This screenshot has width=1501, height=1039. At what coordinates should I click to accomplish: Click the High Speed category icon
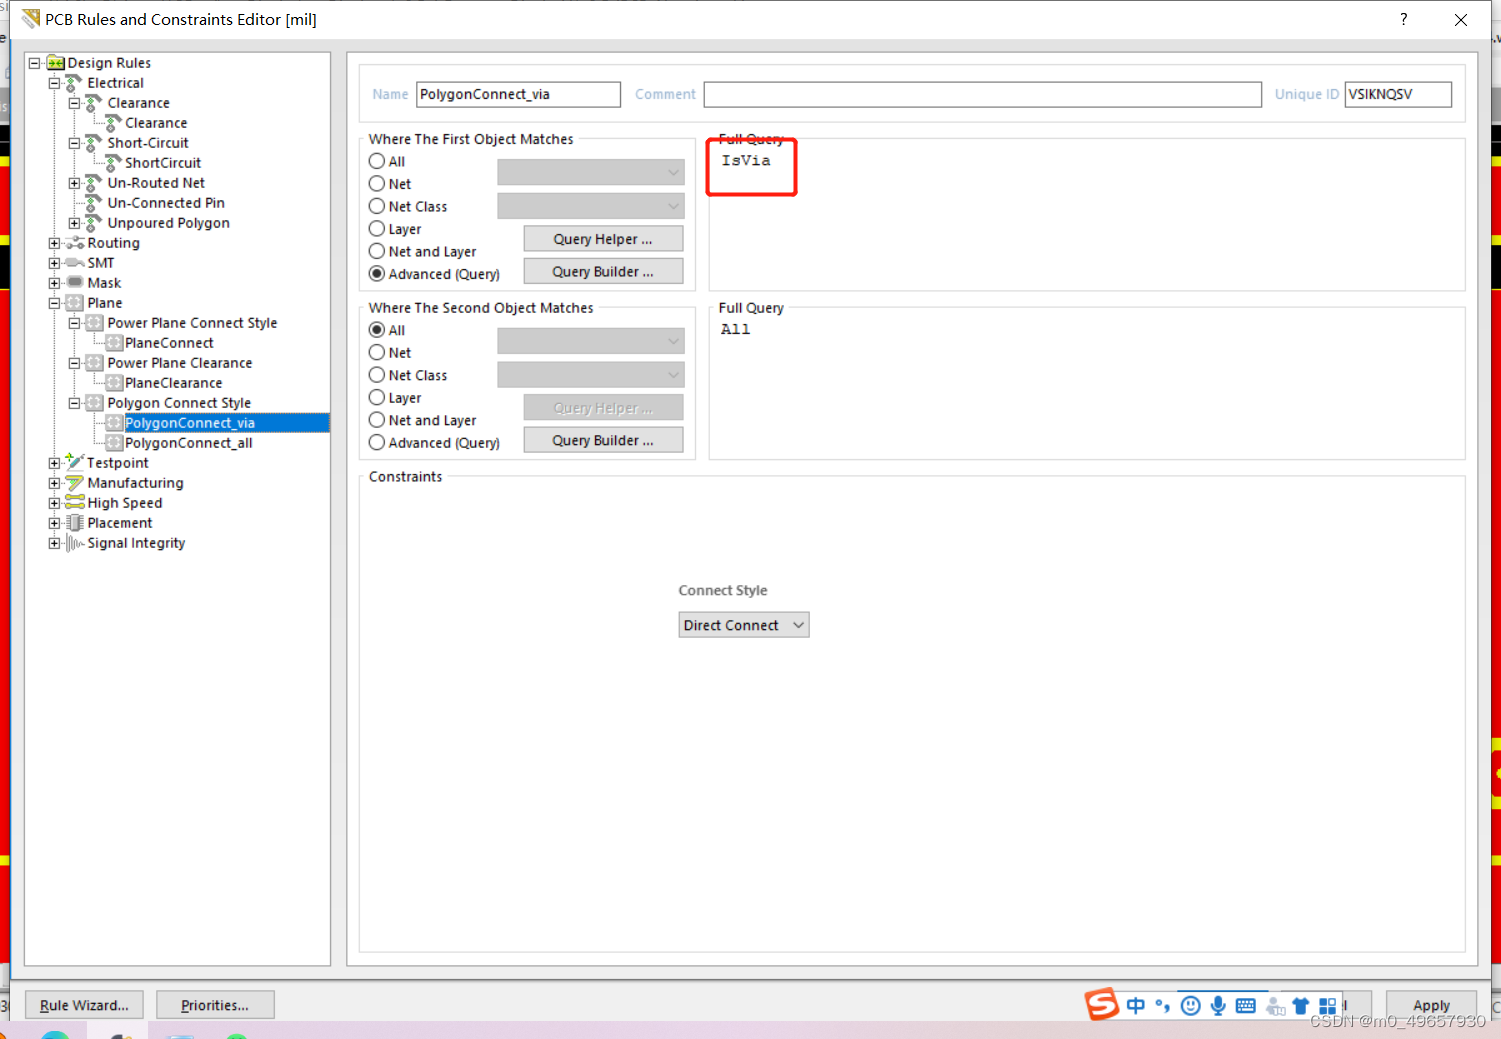click(74, 503)
